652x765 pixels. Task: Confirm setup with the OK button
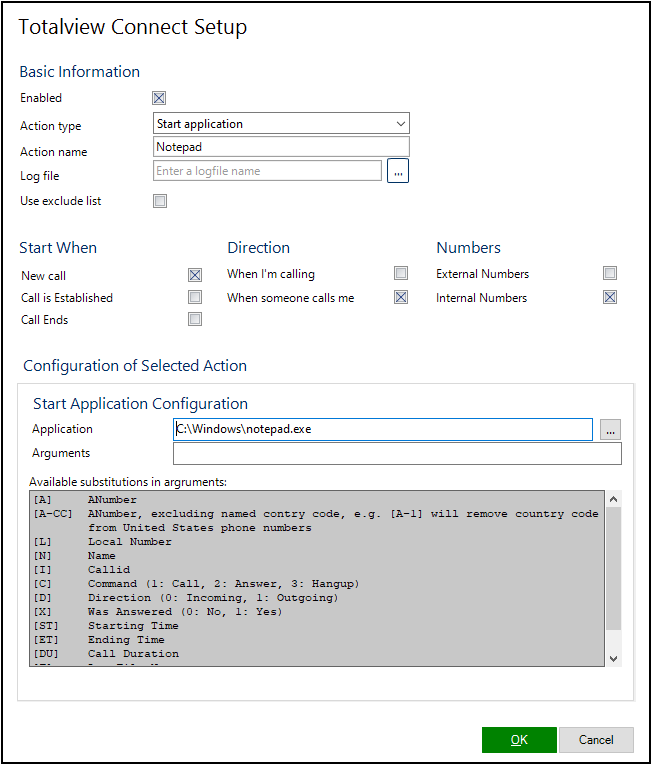pyautogui.click(x=519, y=740)
